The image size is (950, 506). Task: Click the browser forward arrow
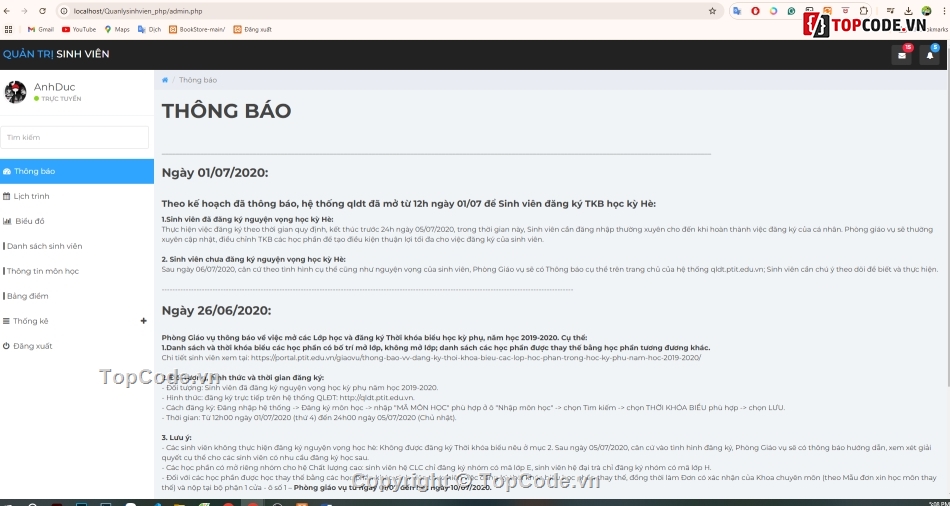(x=25, y=11)
